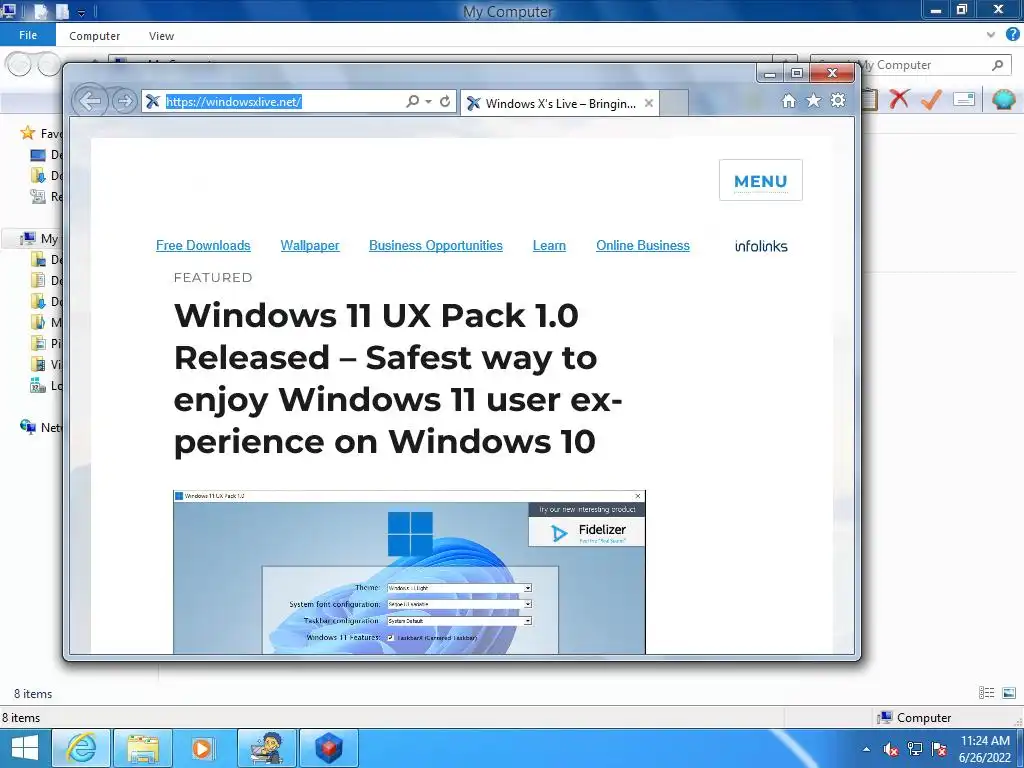Show hidden tray icons arrow
Screen dimensions: 1024x768
click(x=866, y=749)
